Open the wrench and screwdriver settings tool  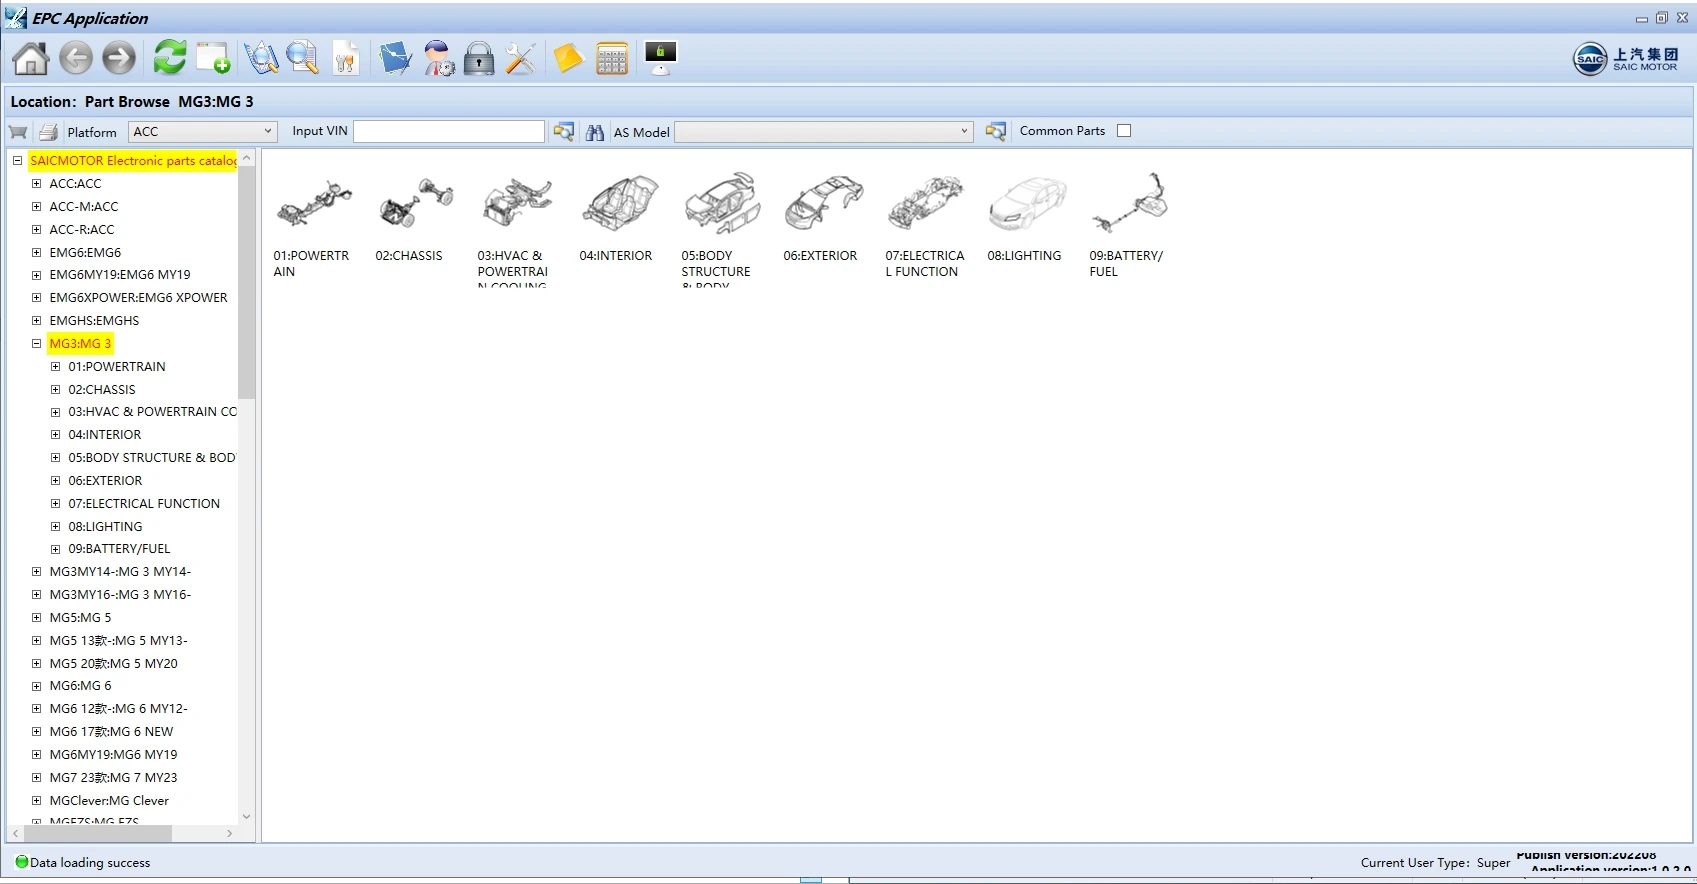(520, 59)
